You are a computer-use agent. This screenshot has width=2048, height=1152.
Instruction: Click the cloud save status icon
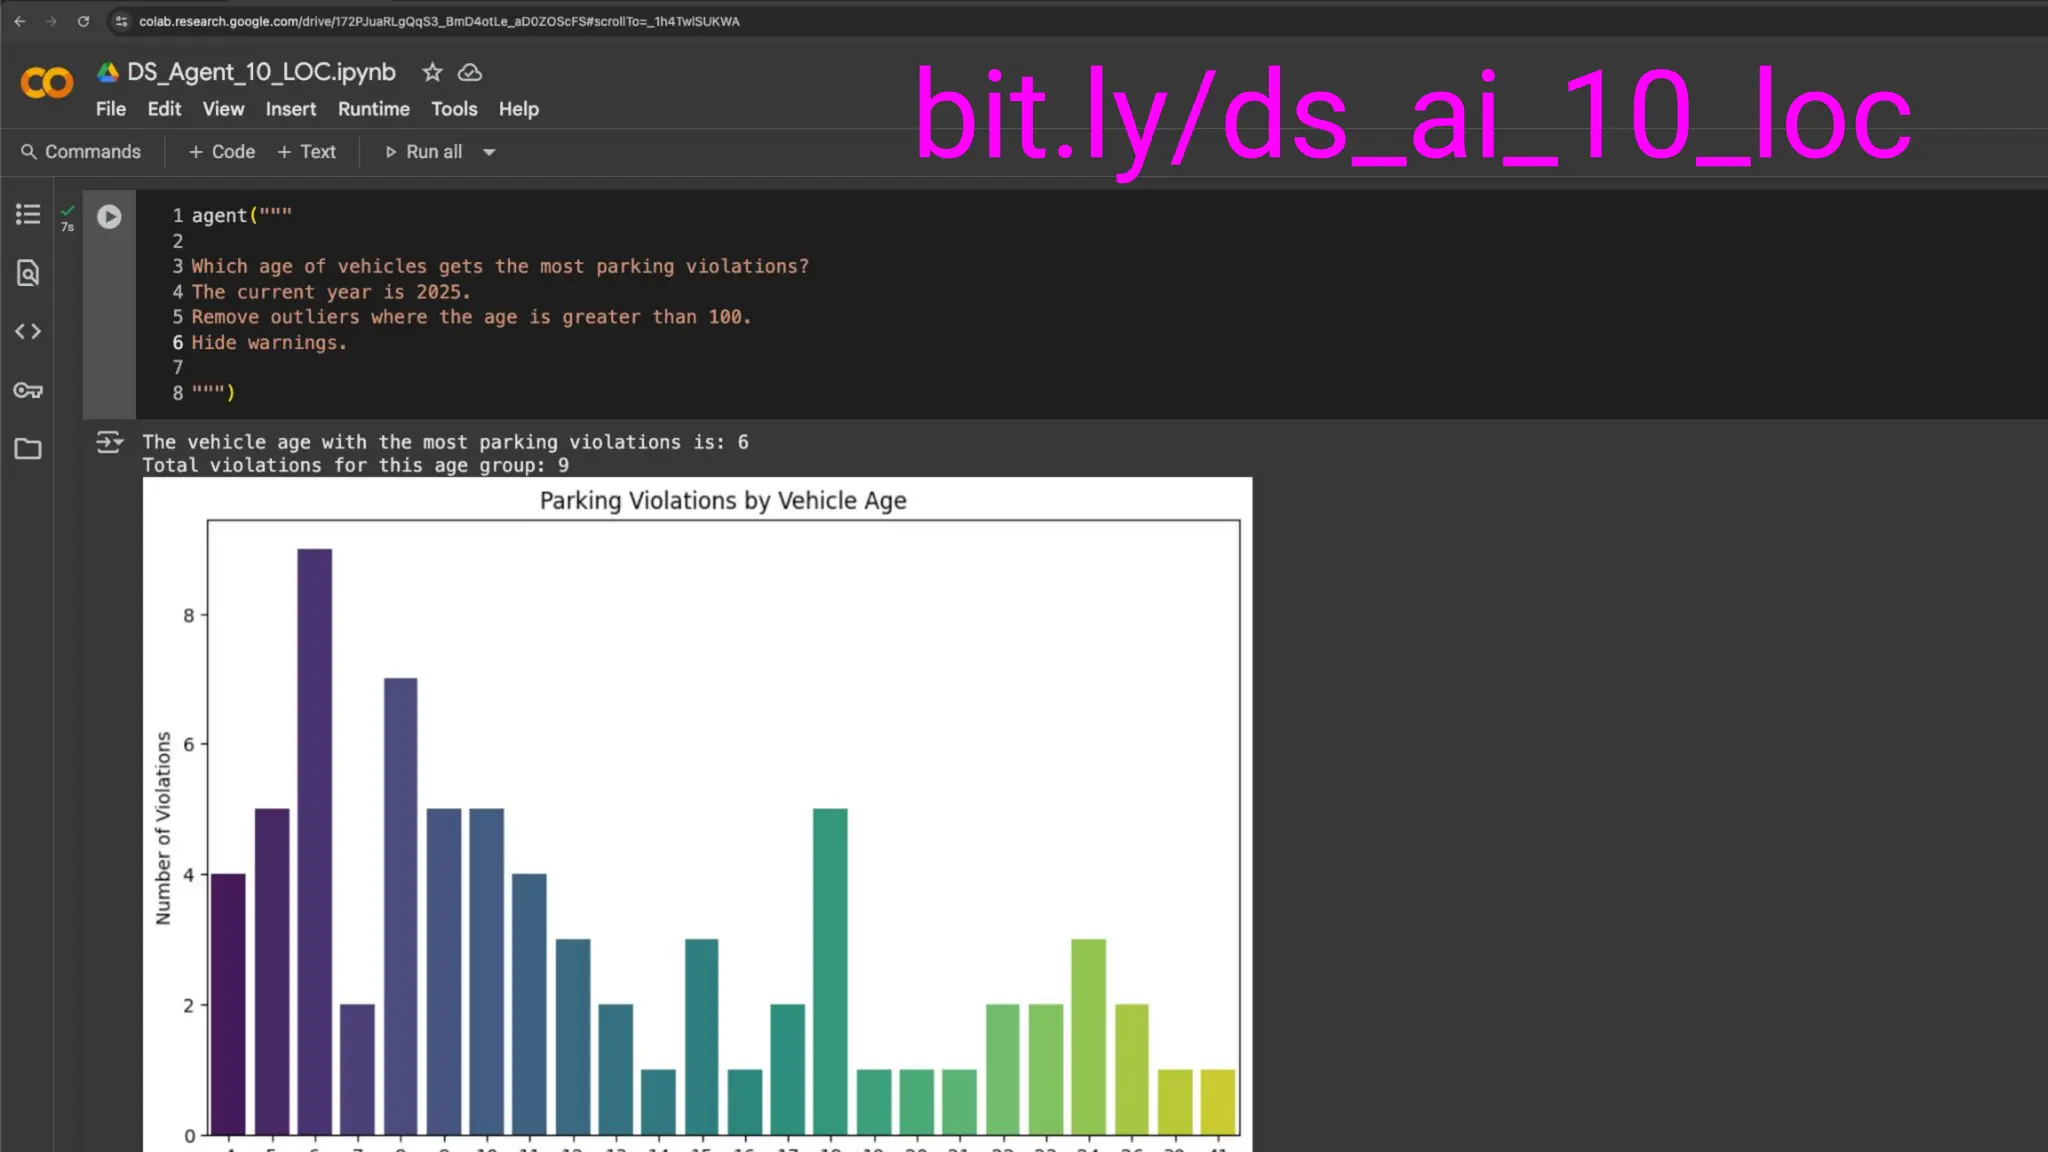[x=470, y=72]
